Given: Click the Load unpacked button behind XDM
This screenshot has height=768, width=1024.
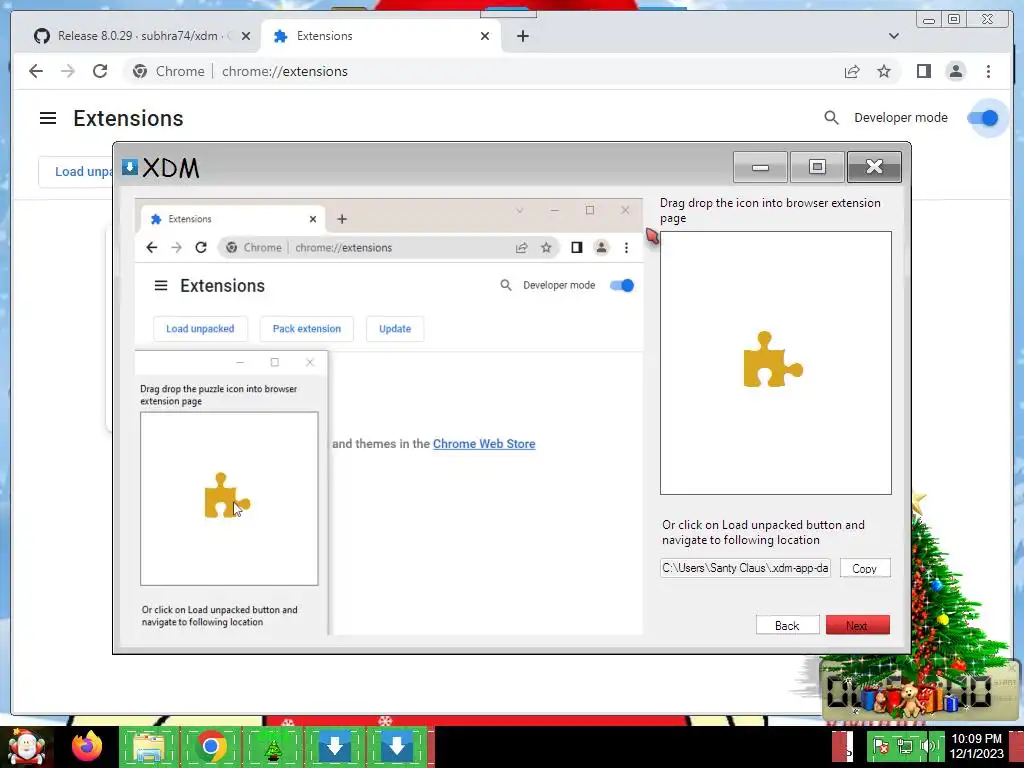Looking at the screenshot, I should (x=76, y=172).
